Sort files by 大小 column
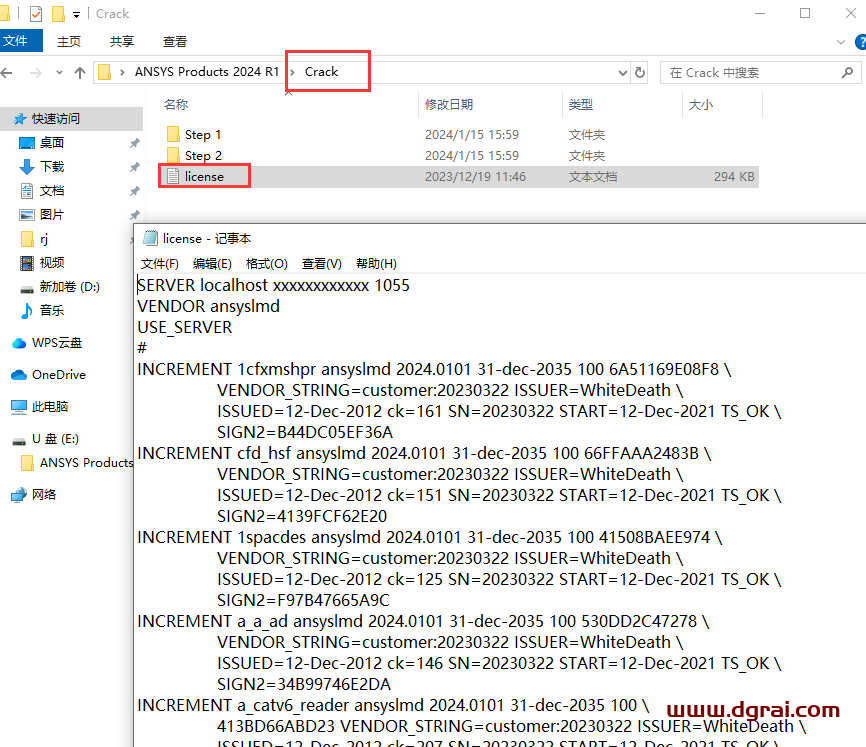The width and height of the screenshot is (866, 747). point(701,104)
